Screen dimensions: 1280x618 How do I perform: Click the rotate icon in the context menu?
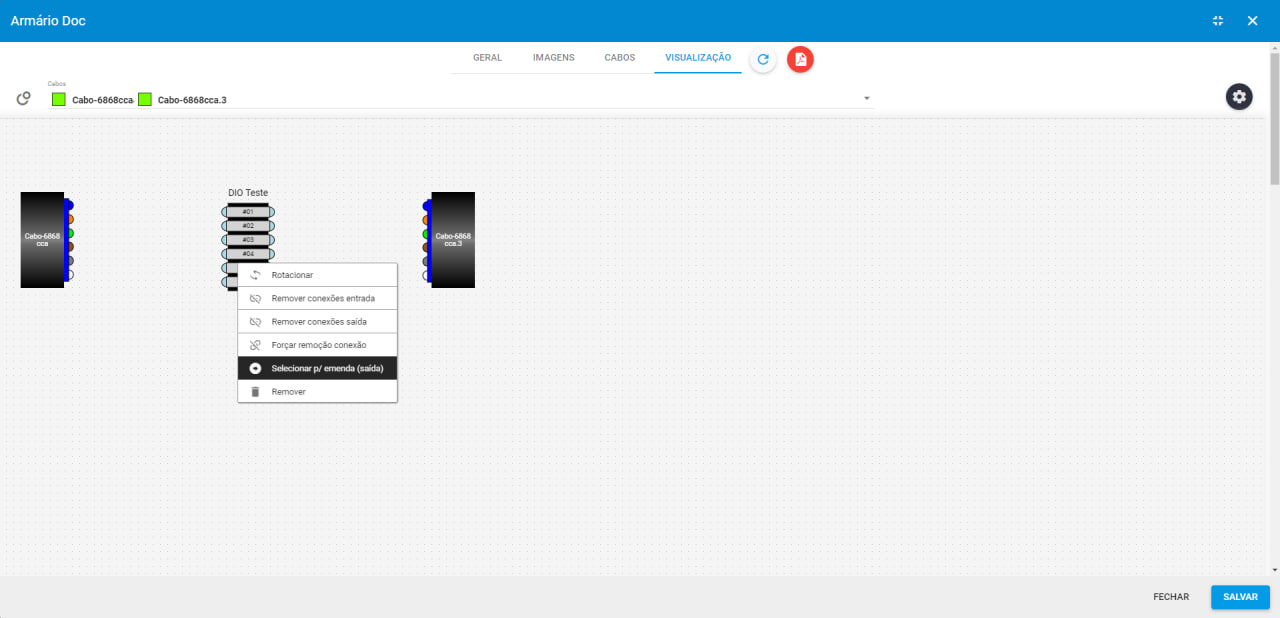click(255, 275)
